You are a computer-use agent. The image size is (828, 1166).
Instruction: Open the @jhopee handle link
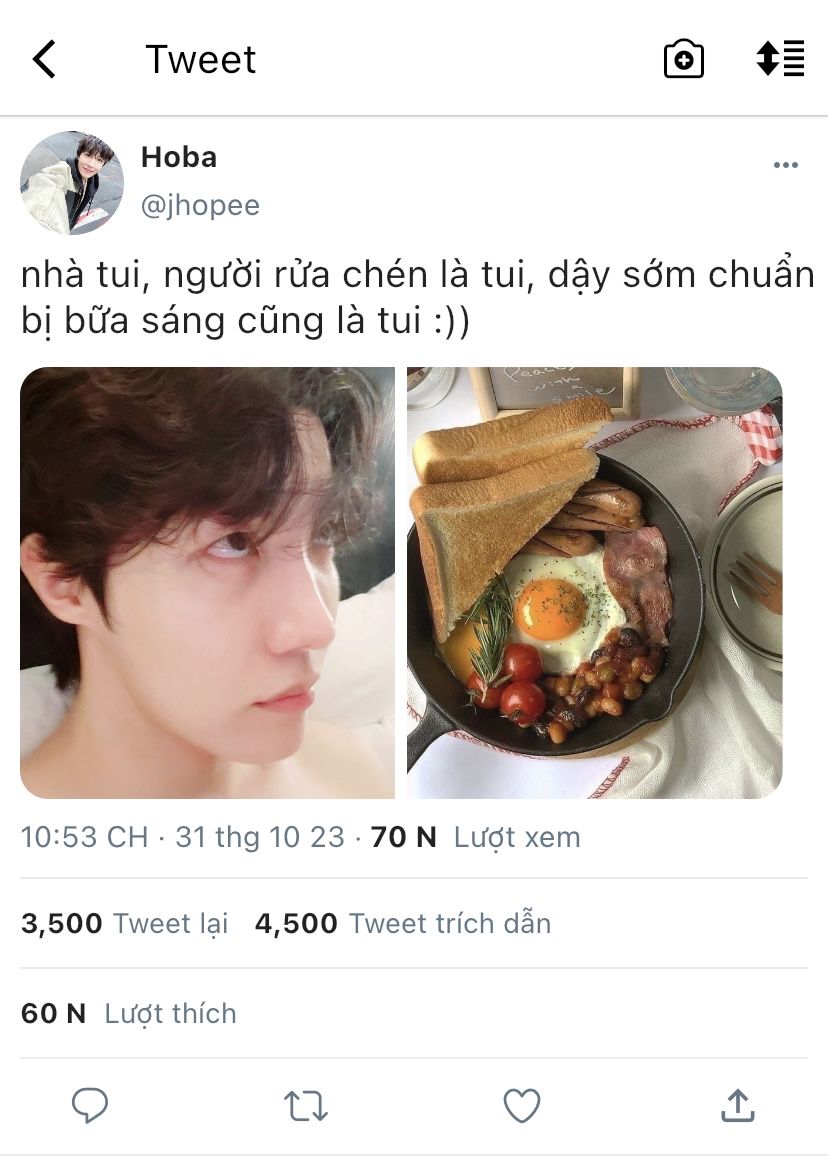(200, 205)
